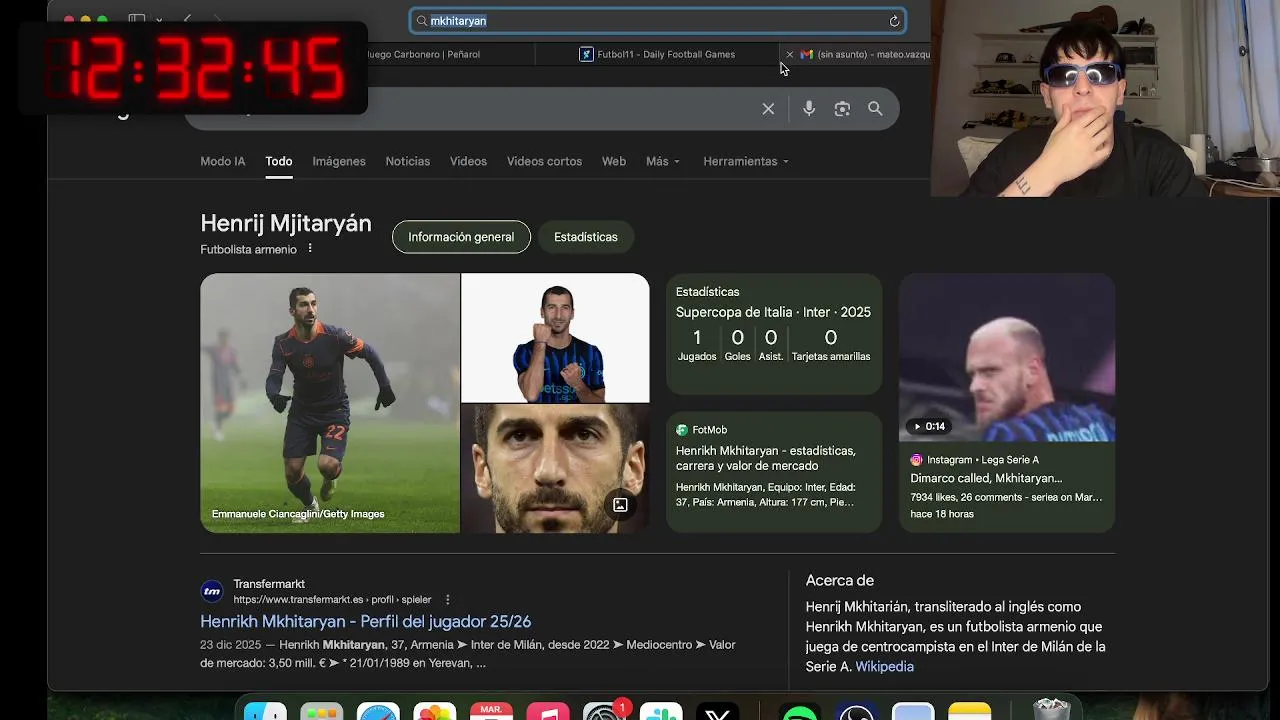Expand the Herramientas dropdown

(x=746, y=161)
